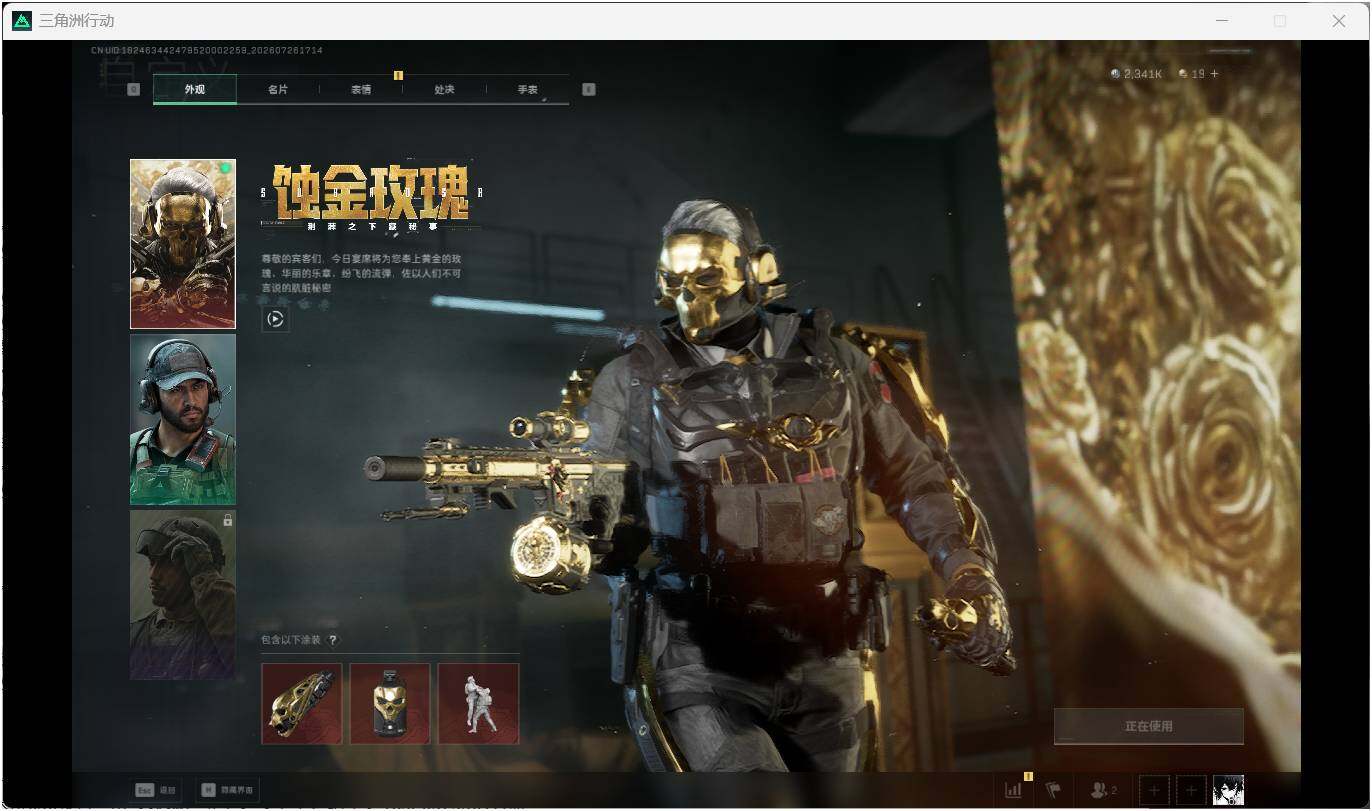Select the bearded operator with cap skin

tap(183, 419)
